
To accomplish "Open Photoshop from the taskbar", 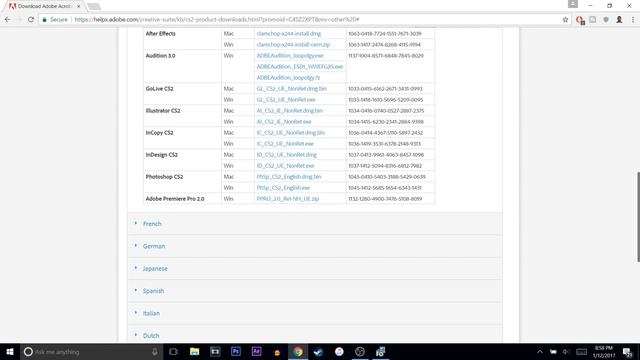I will click(236, 351).
